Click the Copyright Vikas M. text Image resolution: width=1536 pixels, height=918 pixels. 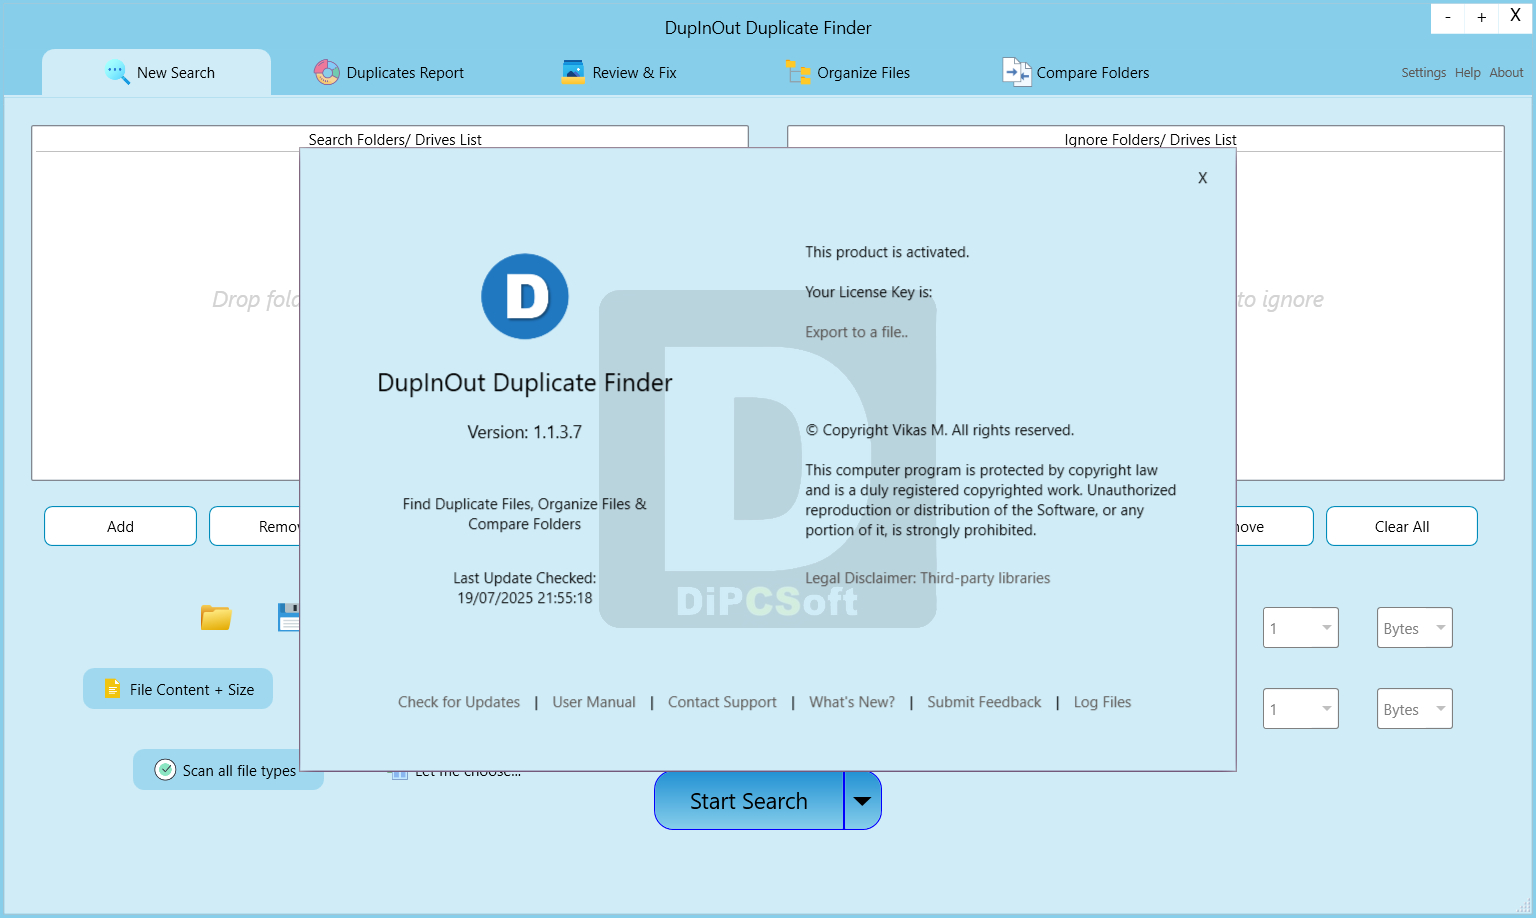point(940,430)
